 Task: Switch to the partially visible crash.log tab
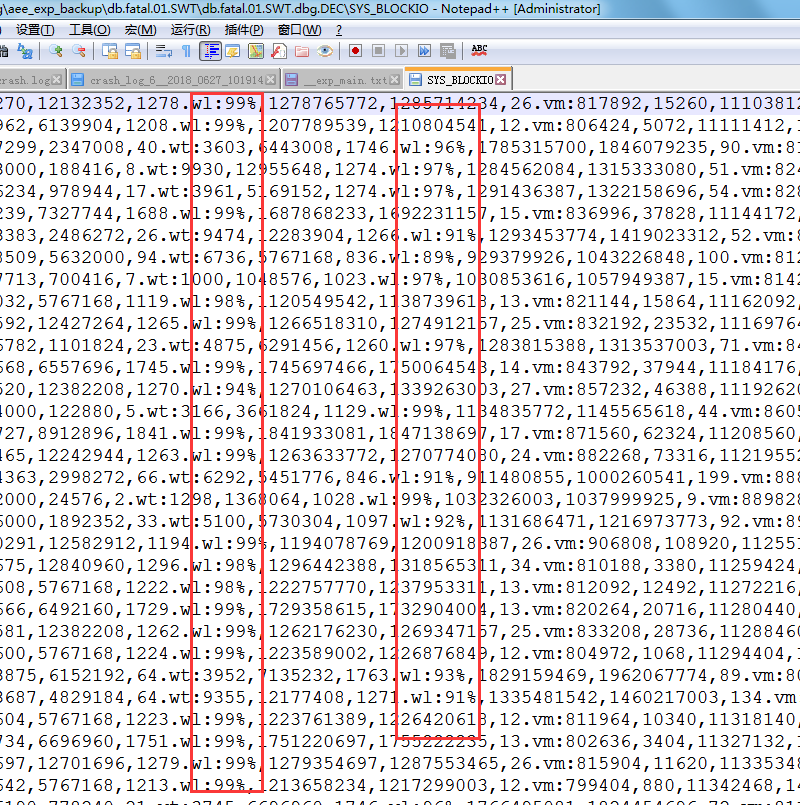pos(25,80)
